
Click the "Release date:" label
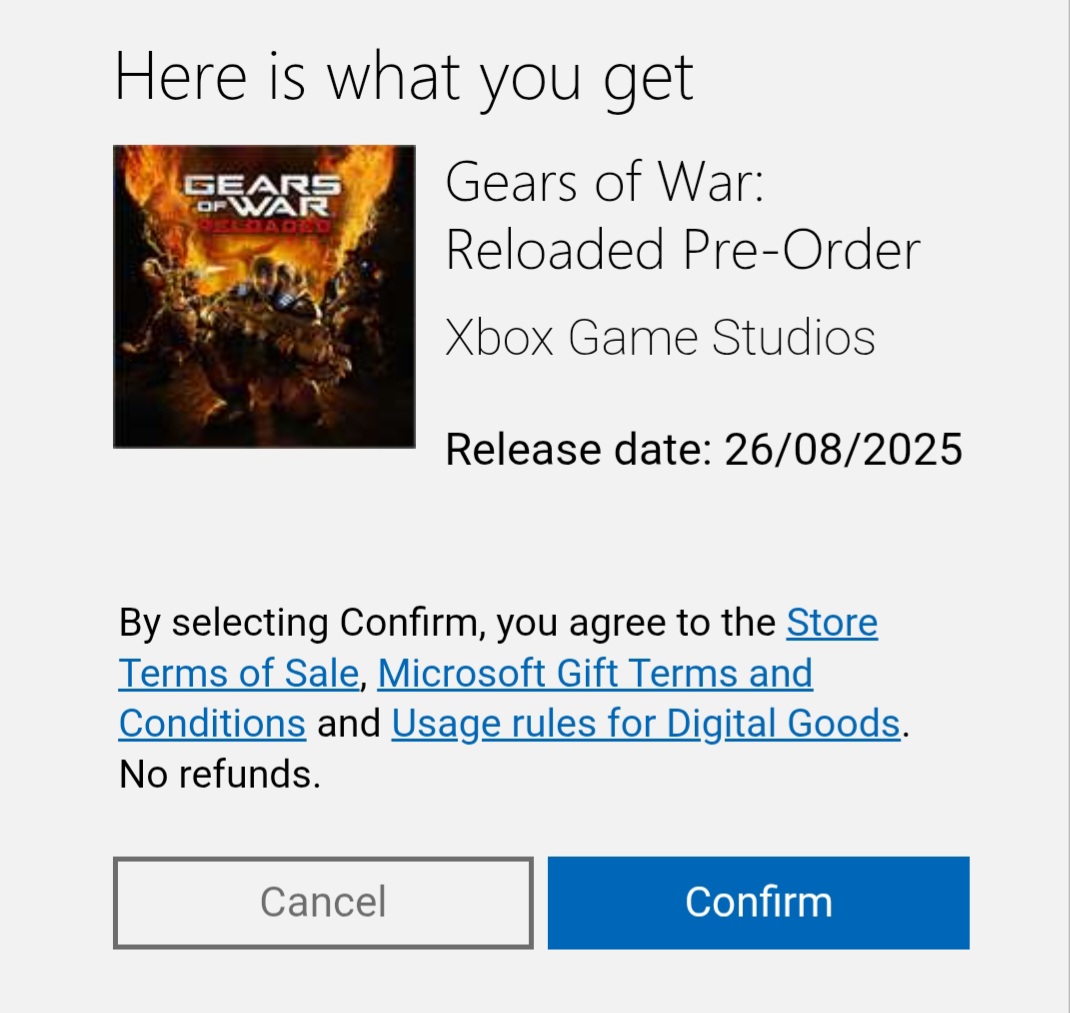578,450
